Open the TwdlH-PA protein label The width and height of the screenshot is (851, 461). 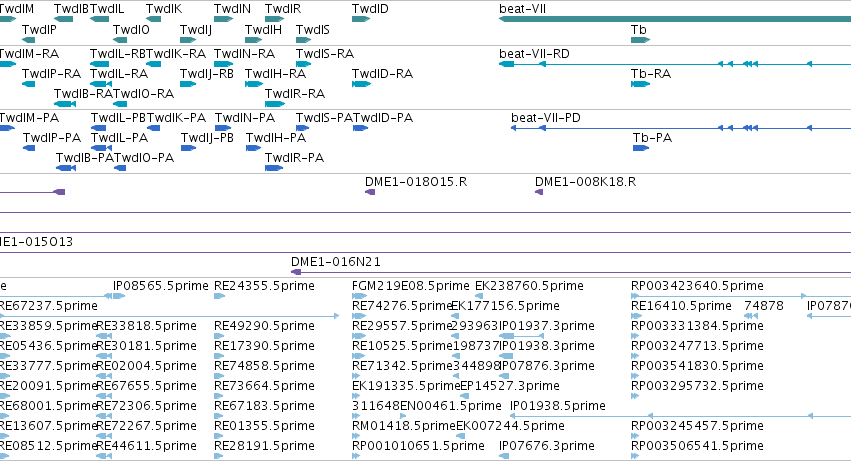click(276, 138)
